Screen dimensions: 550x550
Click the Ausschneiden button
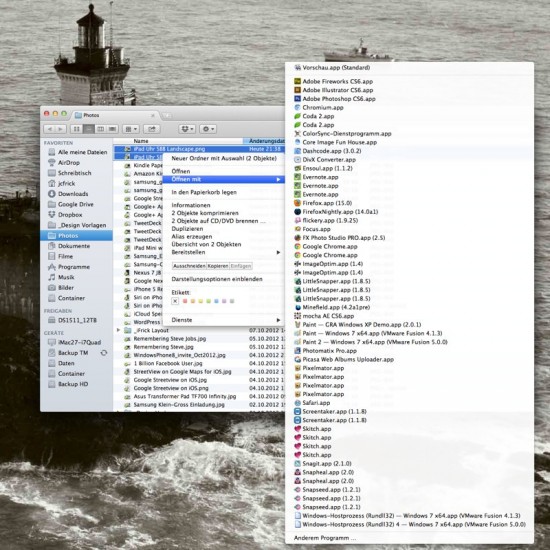pyautogui.click(x=189, y=266)
